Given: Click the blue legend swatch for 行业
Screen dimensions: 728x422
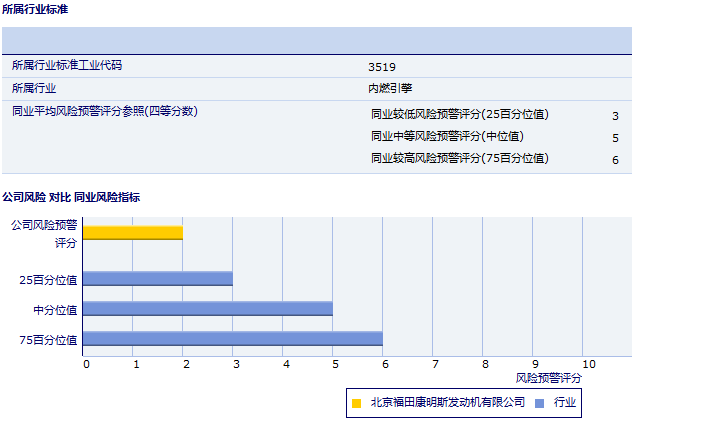Looking at the screenshot, I should pos(540,403).
